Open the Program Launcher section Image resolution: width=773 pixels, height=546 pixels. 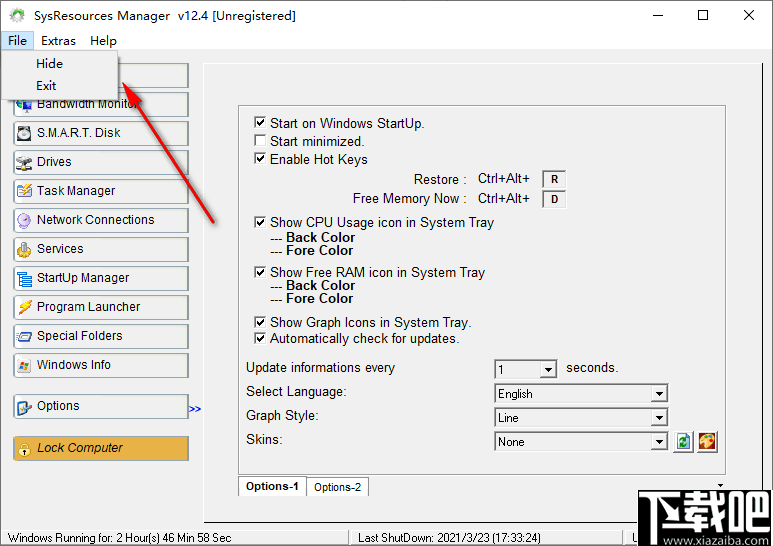pos(101,307)
